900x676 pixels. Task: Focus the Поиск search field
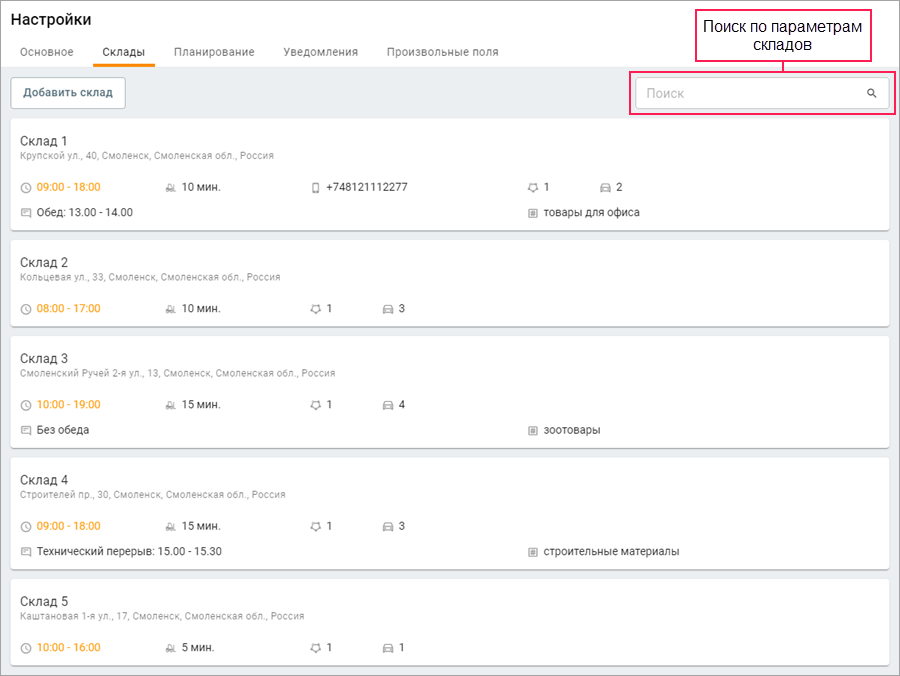[x=752, y=93]
